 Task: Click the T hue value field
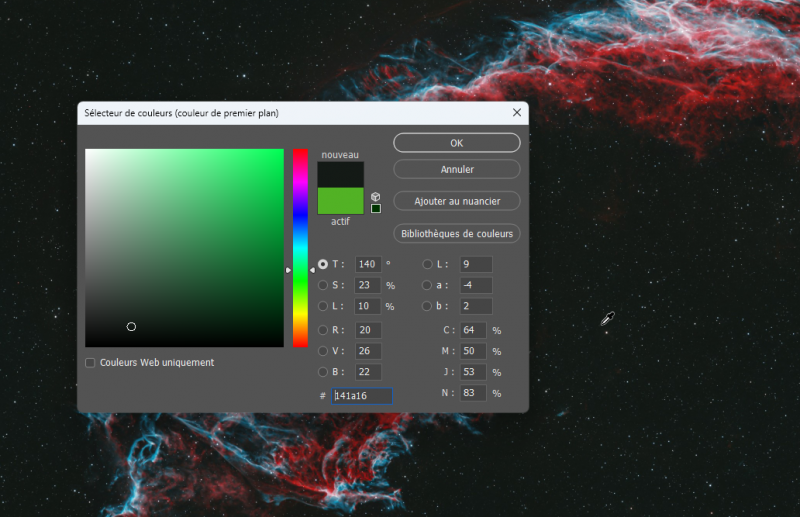coord(368,264)
